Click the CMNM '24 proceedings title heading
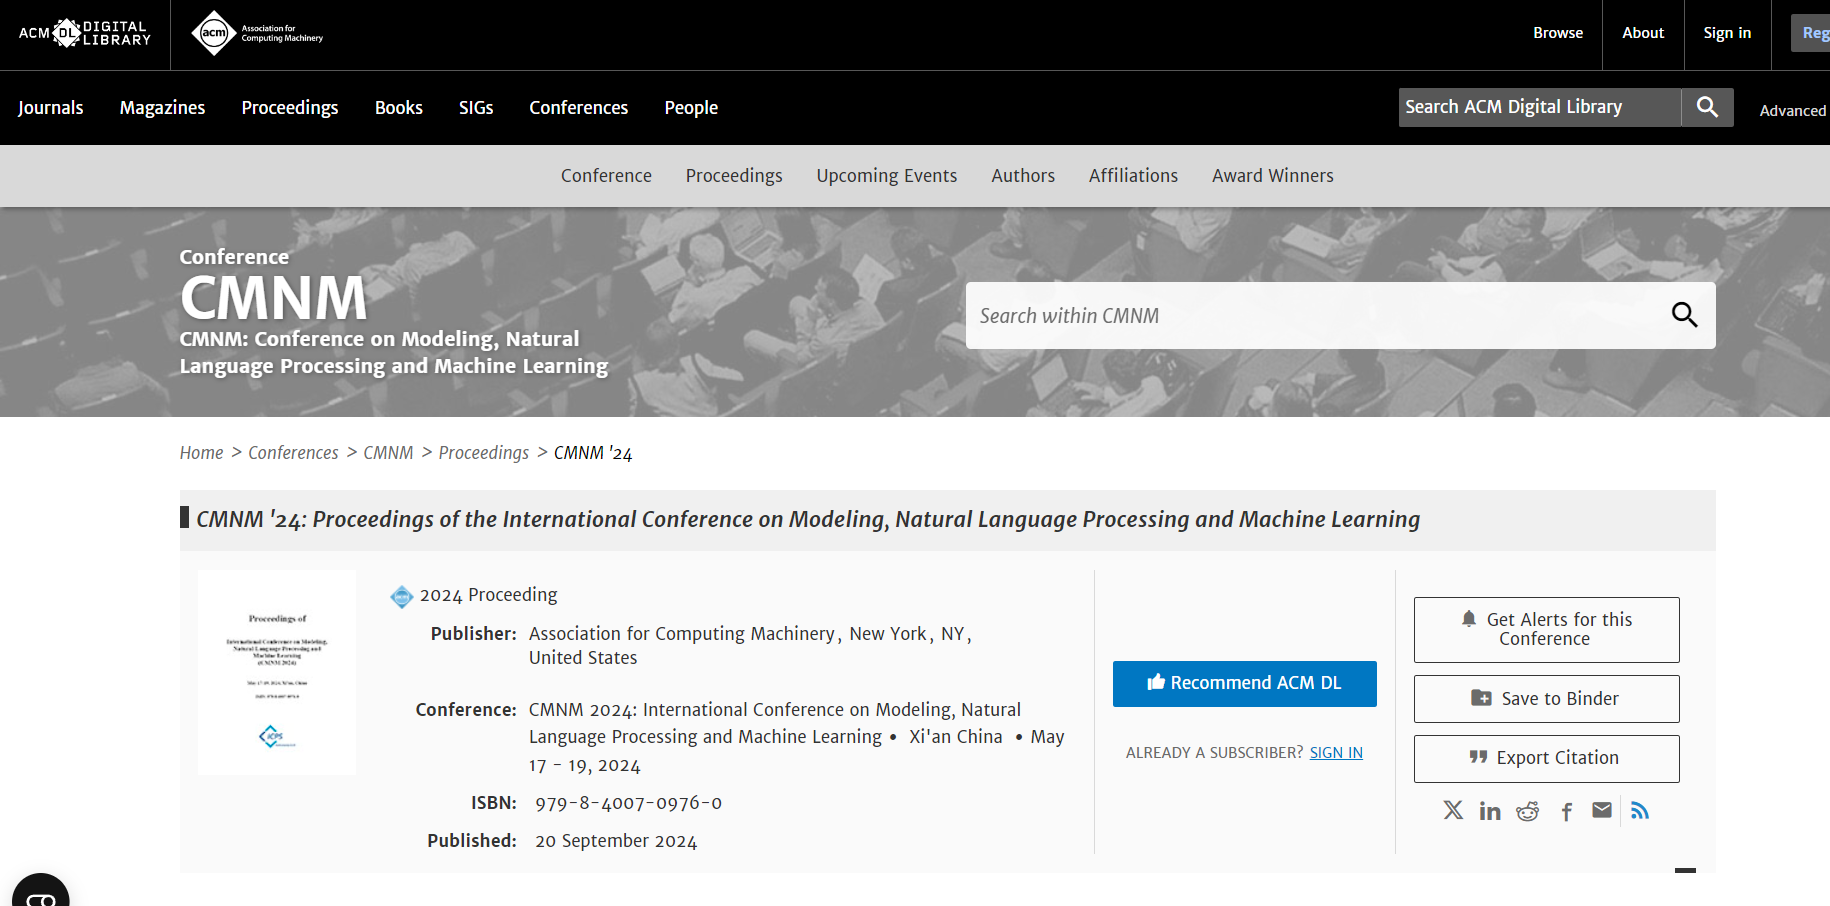Image resolution: width=1830 pixels, height=906 pixels. [808, 520]
